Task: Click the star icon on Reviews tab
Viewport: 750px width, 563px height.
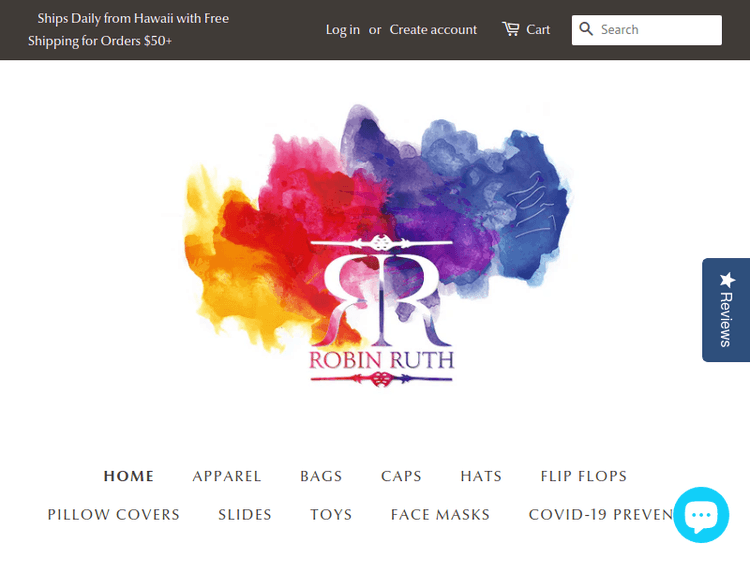Action: click(x=727, y=280)
